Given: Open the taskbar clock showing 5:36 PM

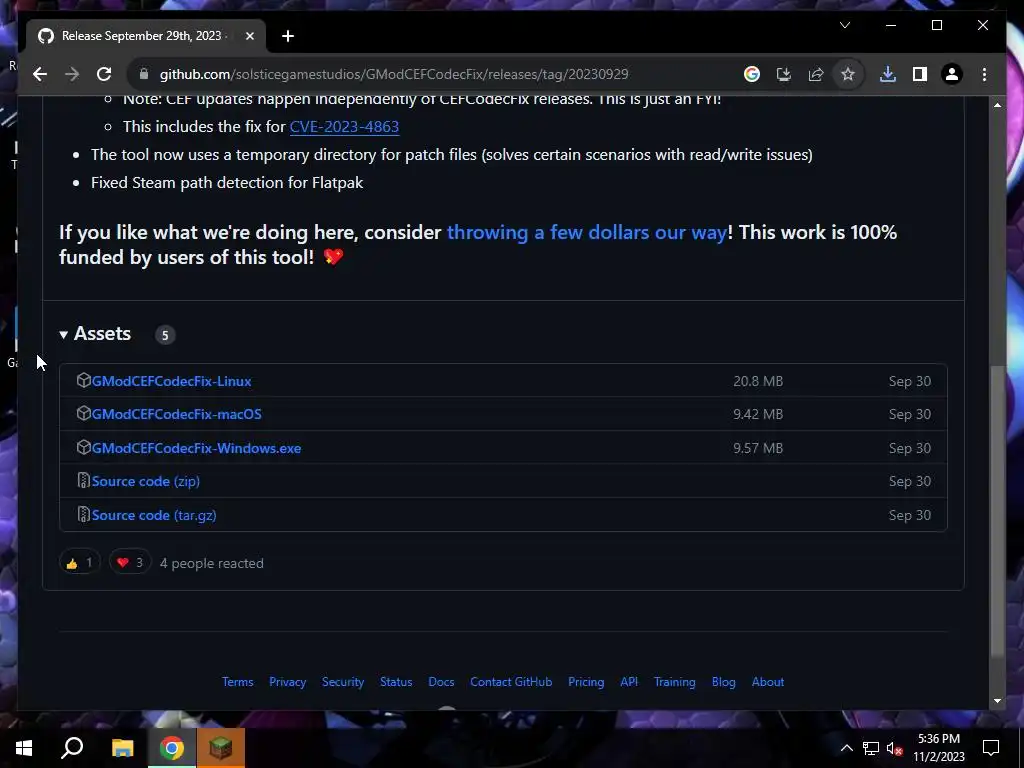Looking at the screenshot, I should (938, 748).
